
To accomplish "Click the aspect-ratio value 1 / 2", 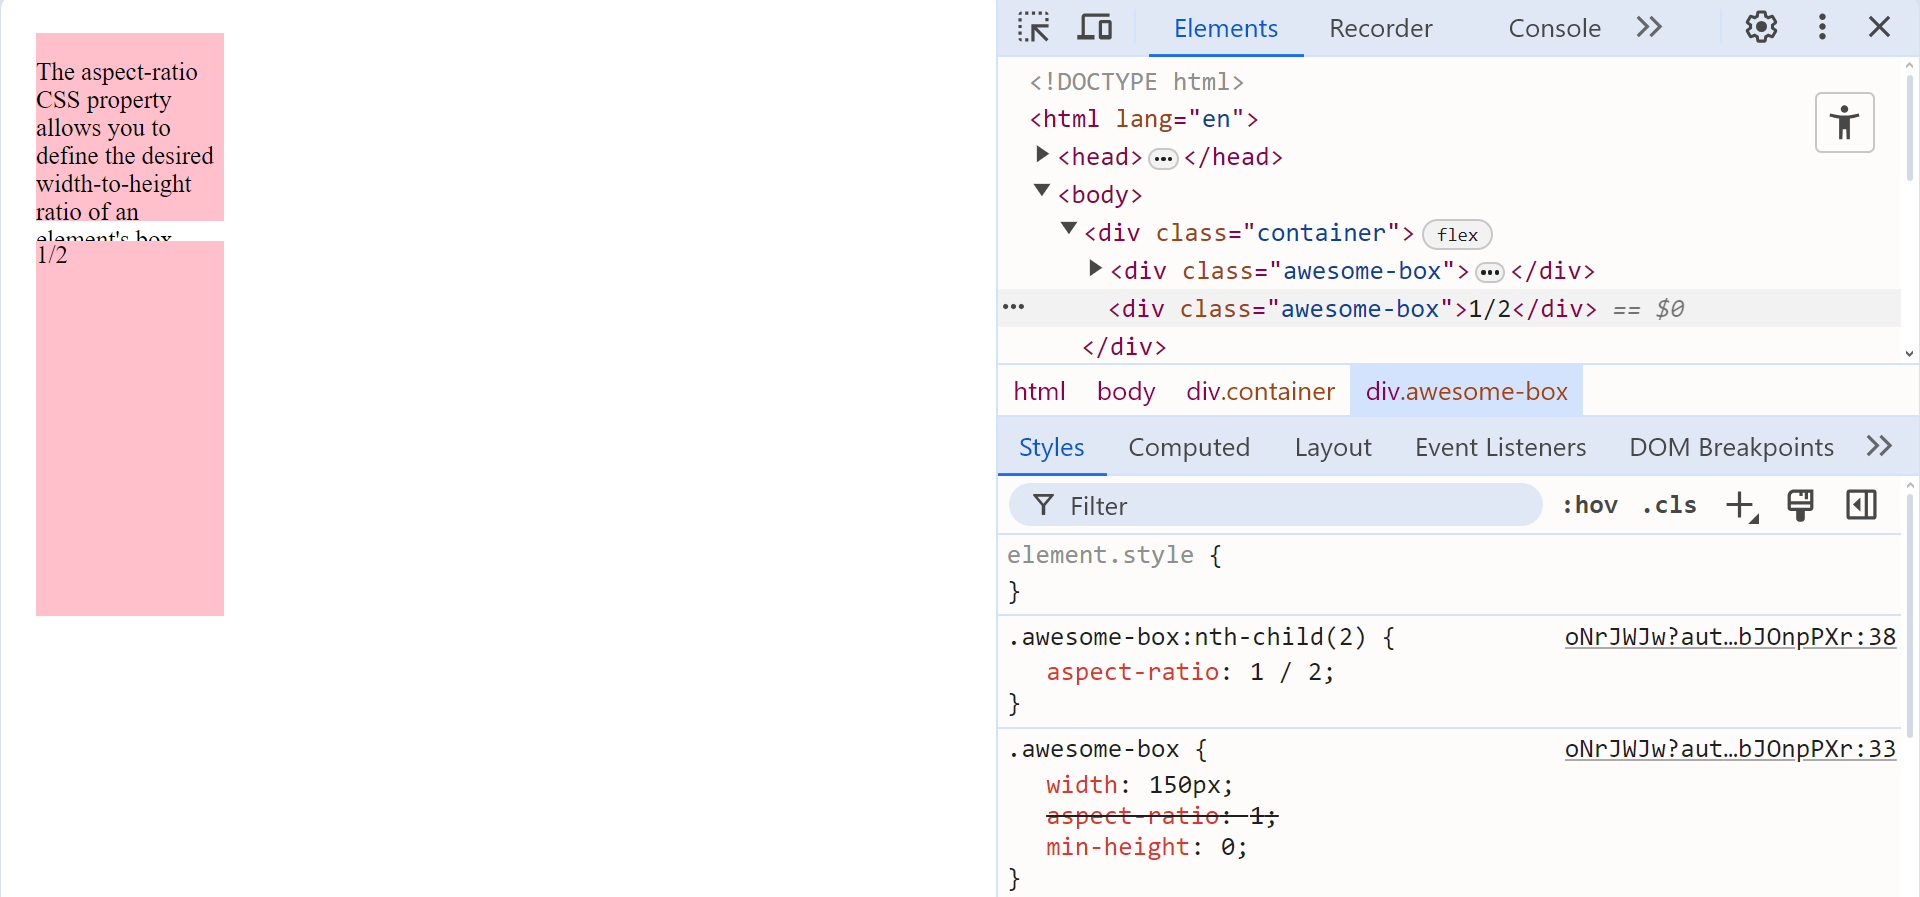I will point(1290,672).
